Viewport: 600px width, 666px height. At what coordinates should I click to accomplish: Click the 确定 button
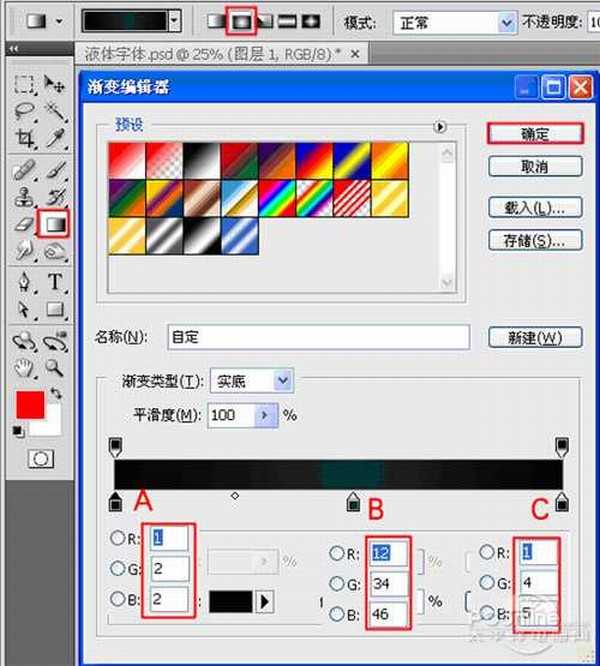tap(535, 134)
